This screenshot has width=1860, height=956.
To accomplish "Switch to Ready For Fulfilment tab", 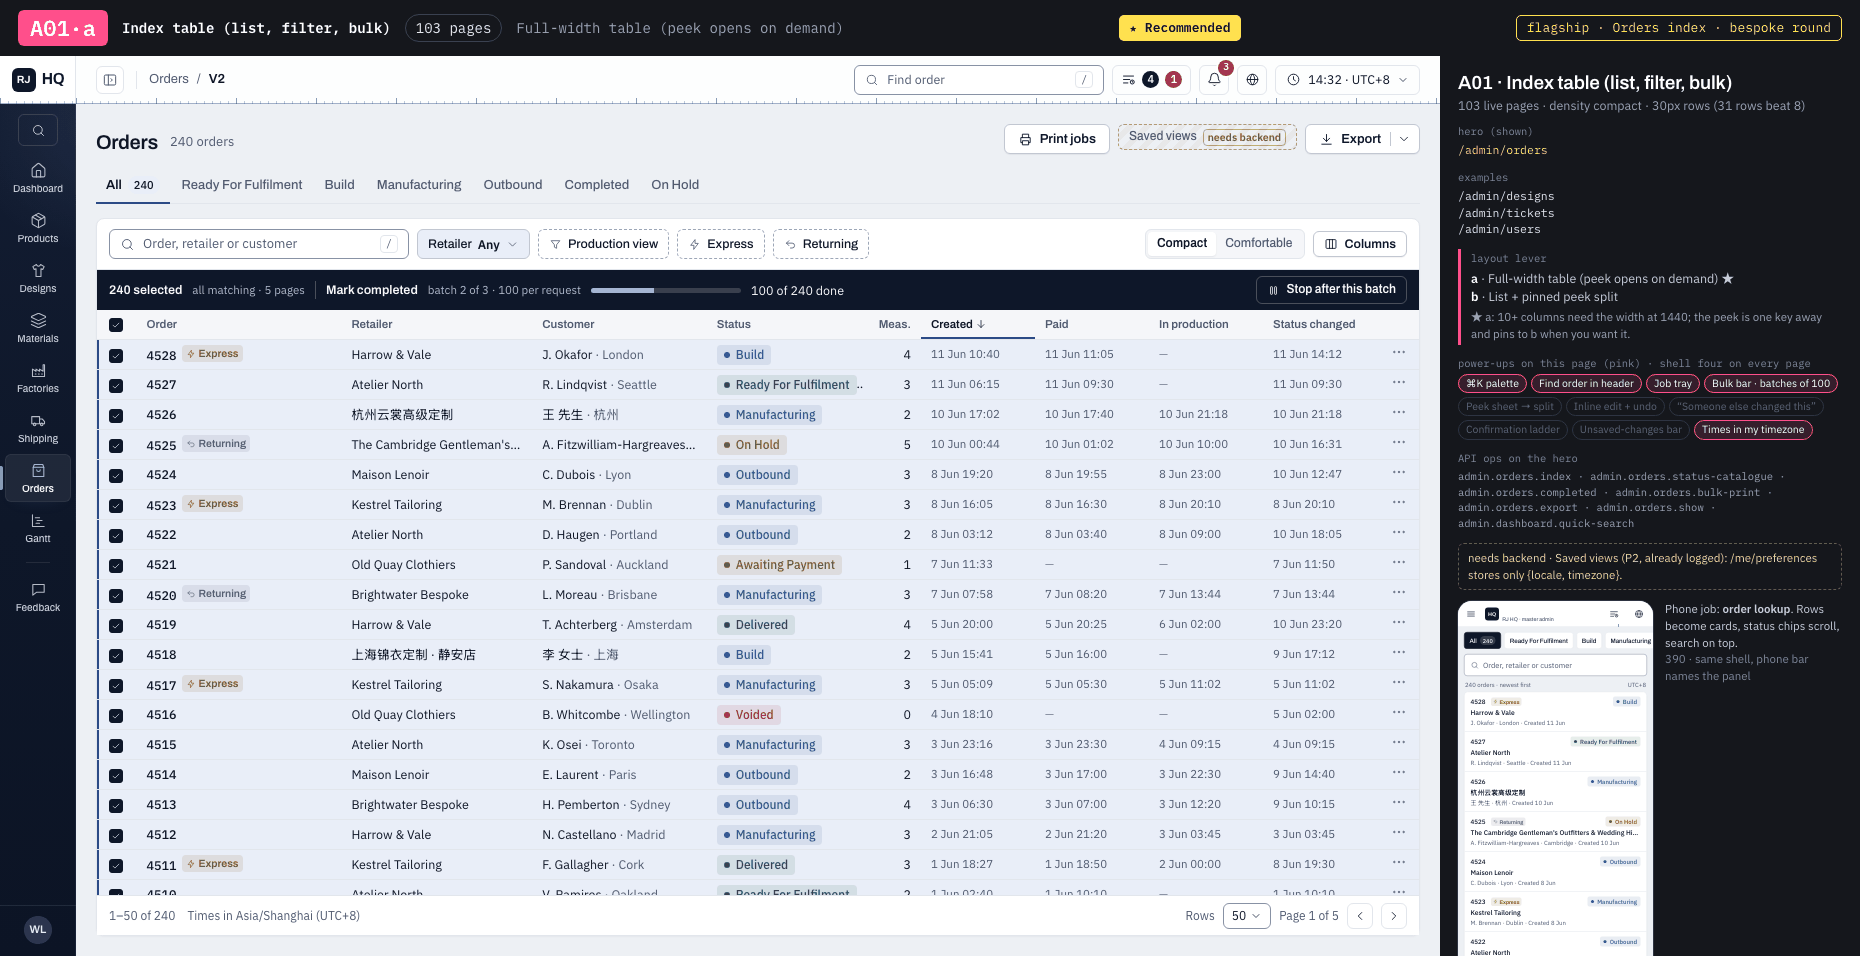I will (x=242, y=185).
